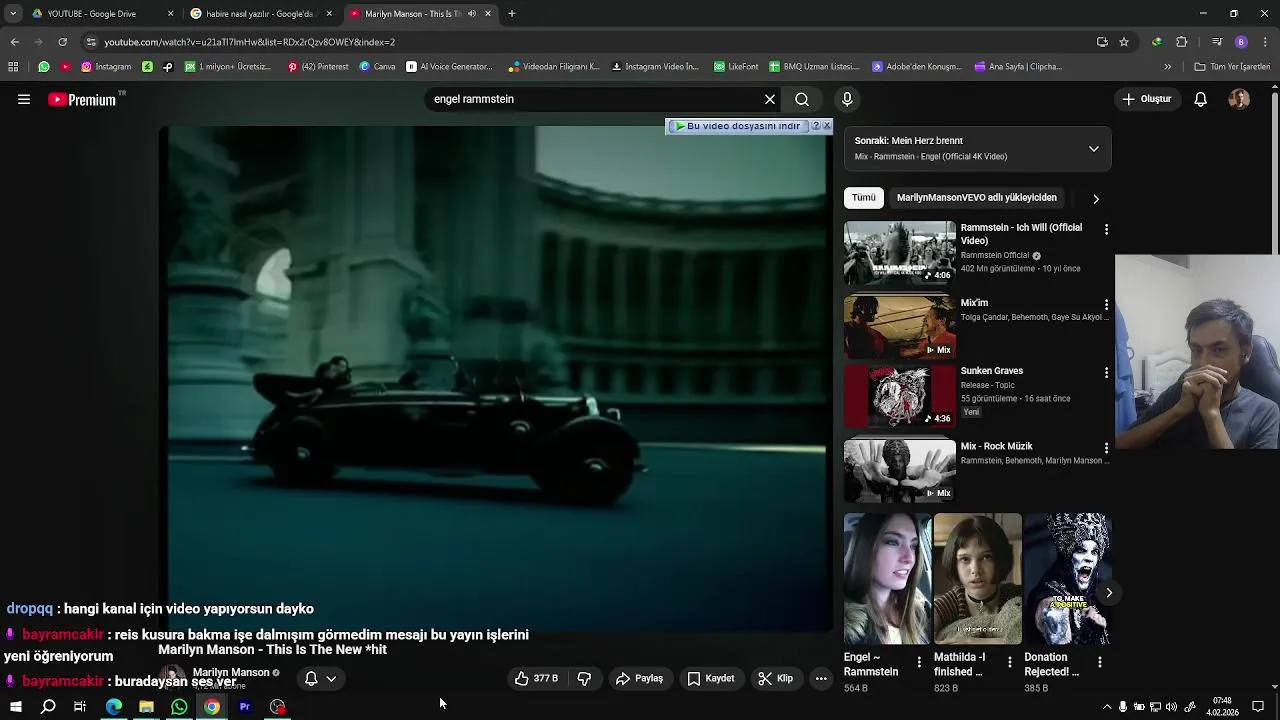Clear the search box with X icon
Viewport: 1280px width, 720px height.
coord(770,99)
